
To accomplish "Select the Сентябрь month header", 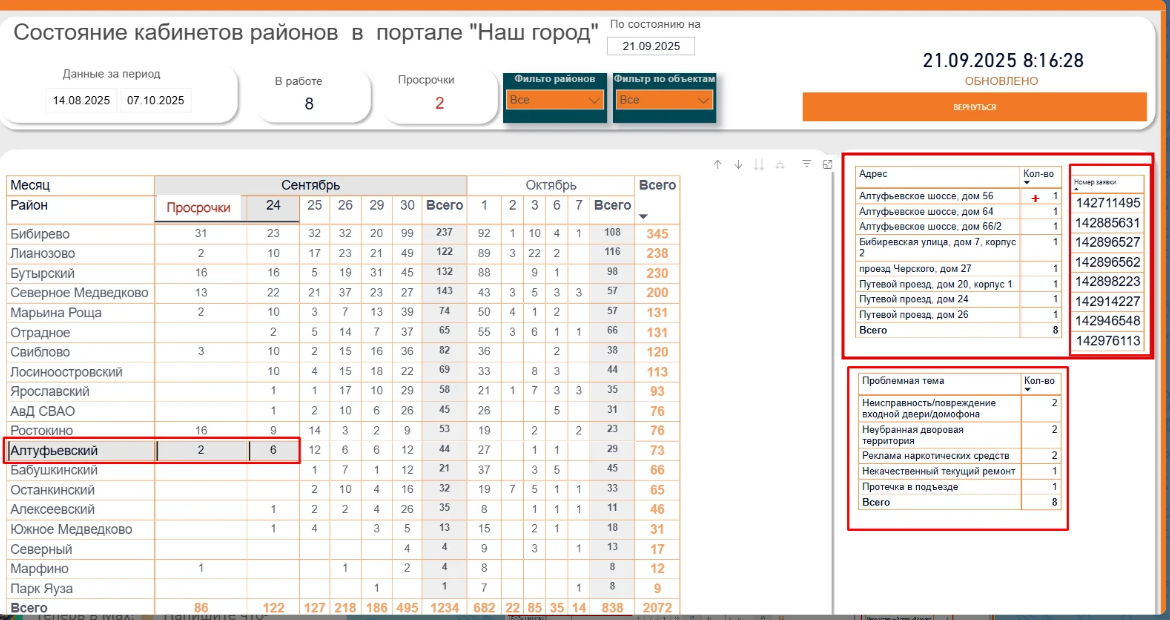I will pyautogui.click(x=310, y=185).
